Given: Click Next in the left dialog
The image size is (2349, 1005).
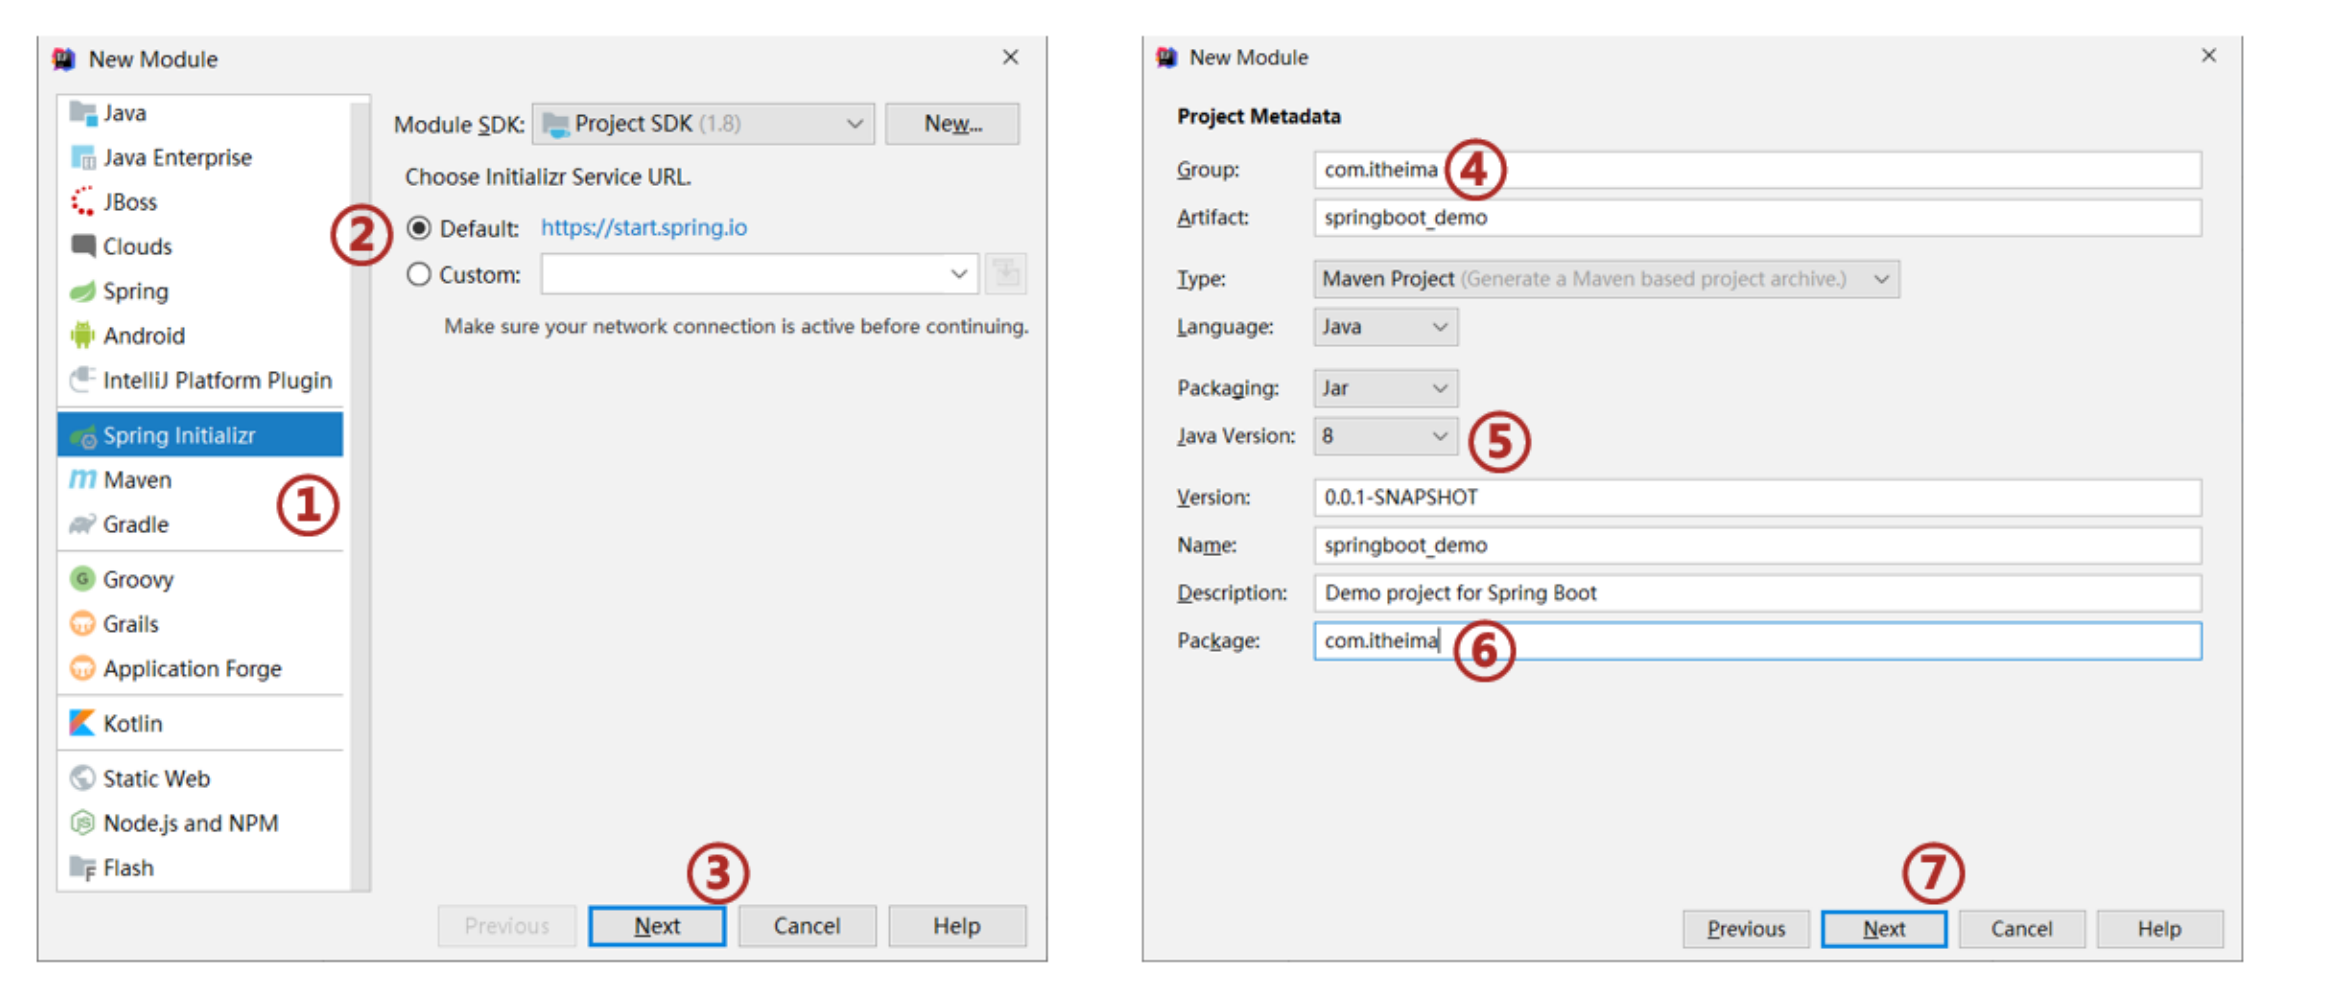Looking at the screenshot, I should point(657,926).
